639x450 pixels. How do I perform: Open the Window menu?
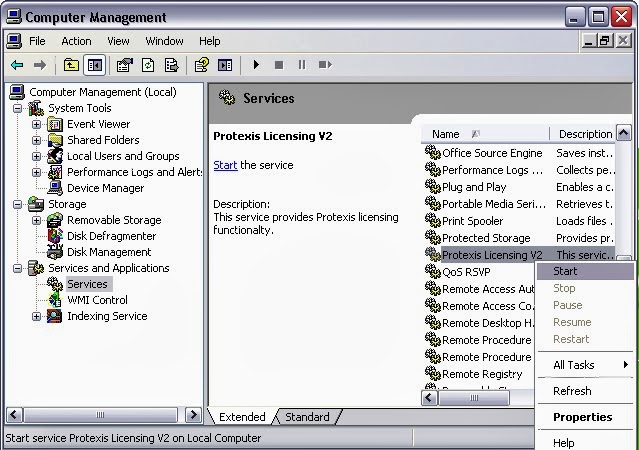(x=164, y=41)
